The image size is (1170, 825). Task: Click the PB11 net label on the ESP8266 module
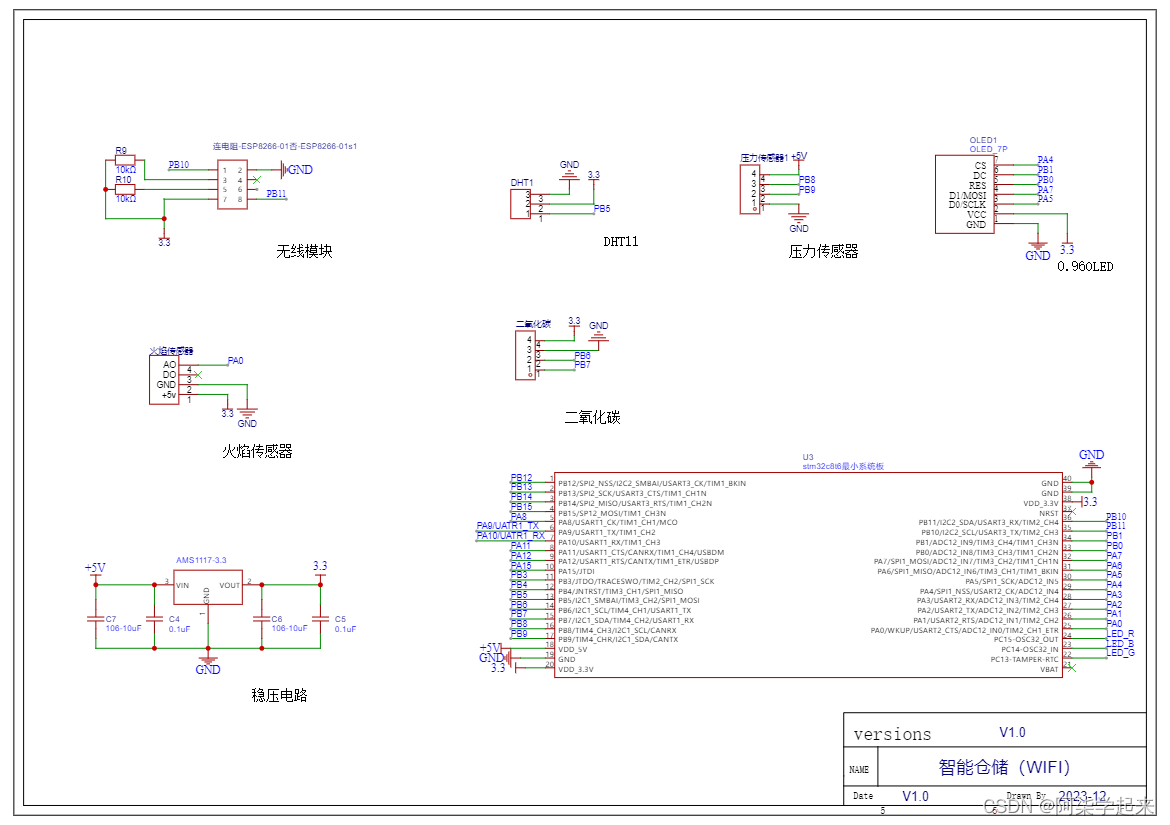276,193
